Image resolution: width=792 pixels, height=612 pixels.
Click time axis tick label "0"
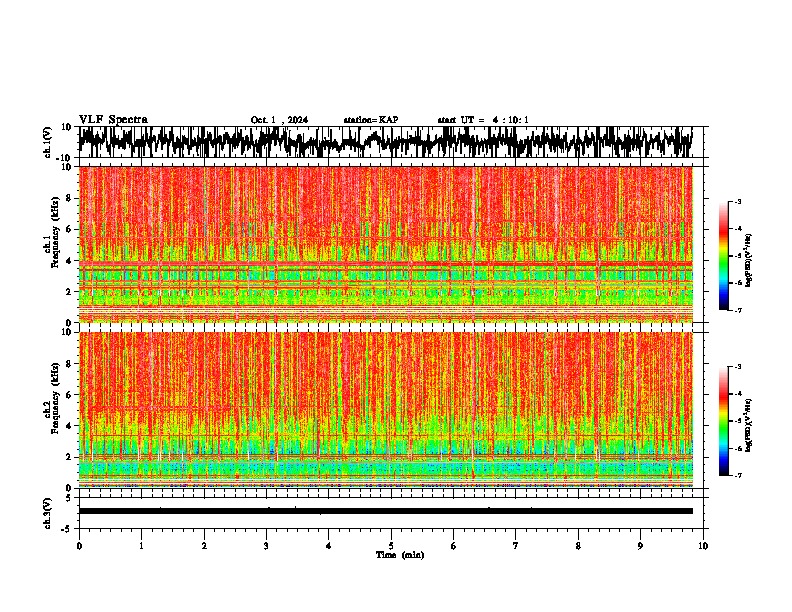click(79, 546)
